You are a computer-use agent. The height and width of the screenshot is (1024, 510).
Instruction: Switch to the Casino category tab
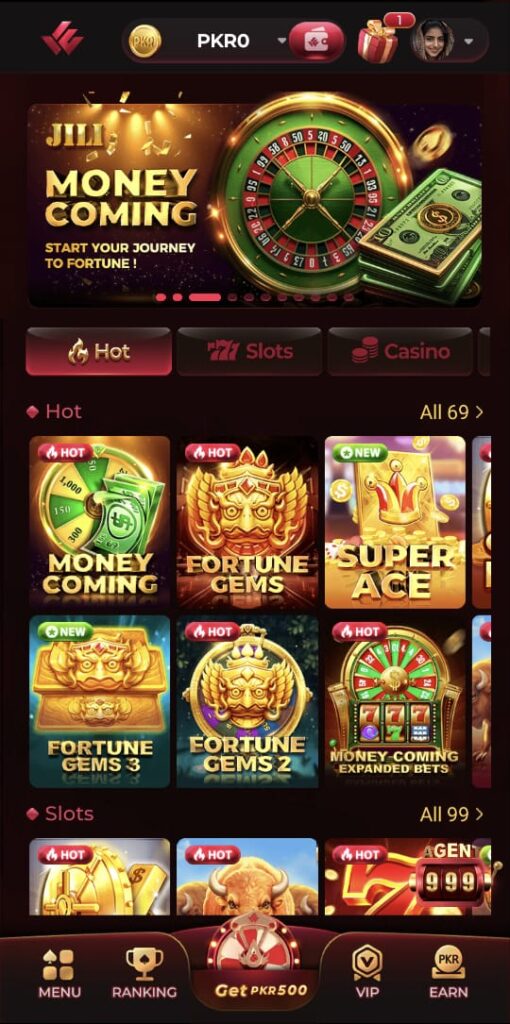pos(400,351)
